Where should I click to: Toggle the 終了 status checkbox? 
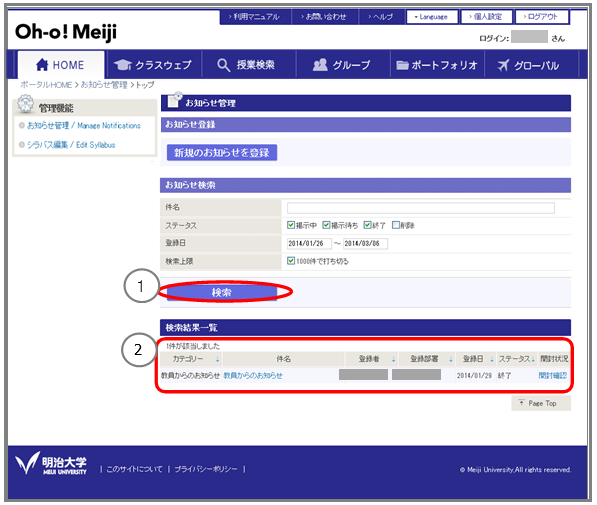[367, 225]
